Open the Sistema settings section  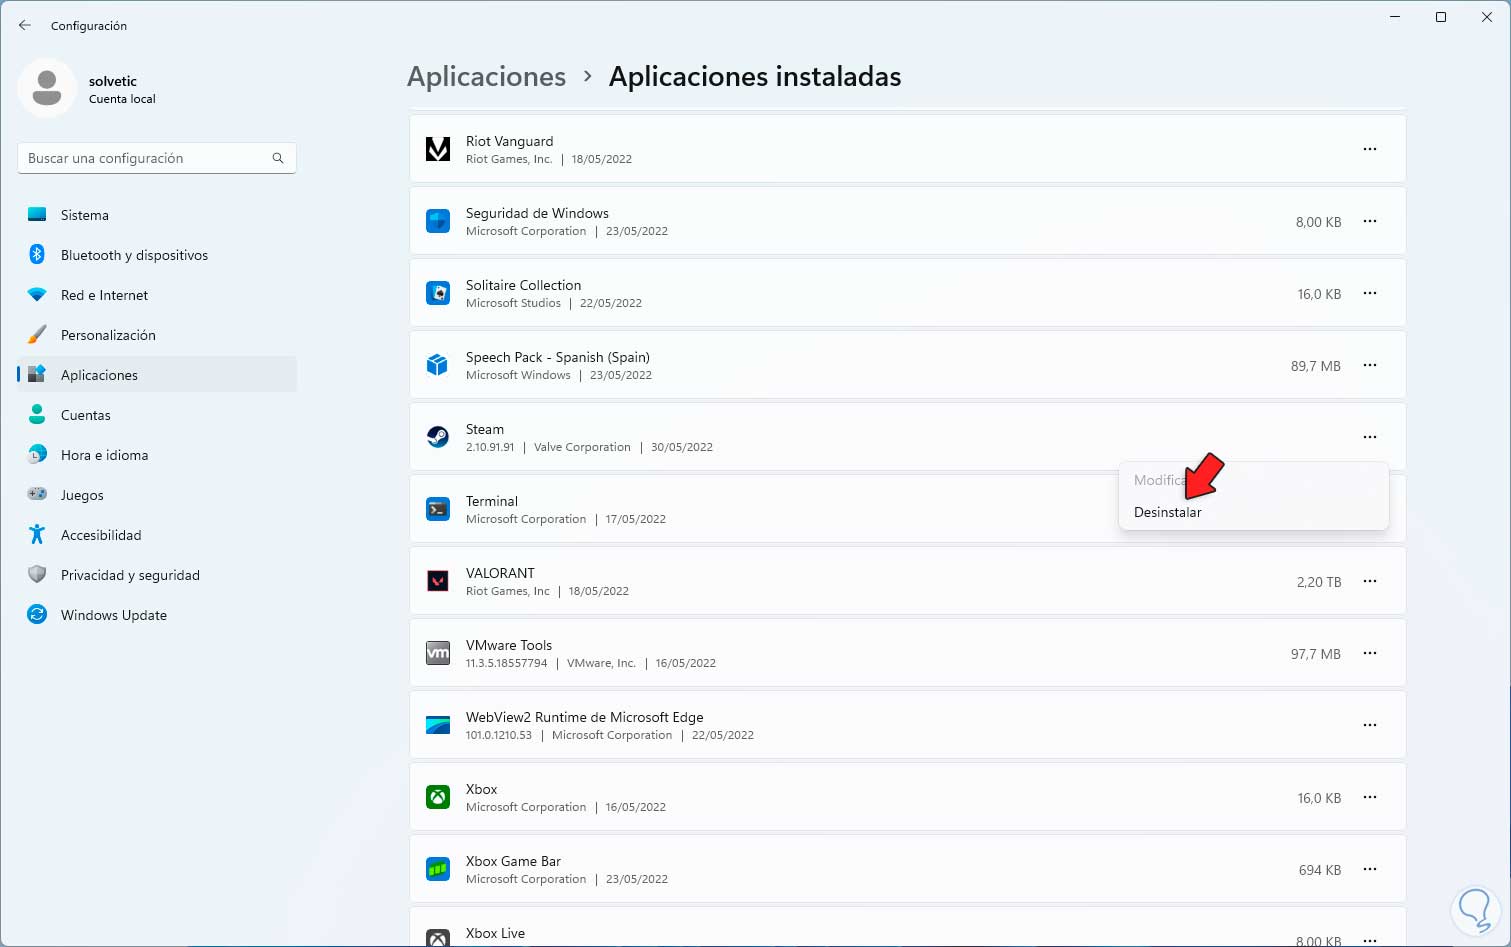(157, 215)
